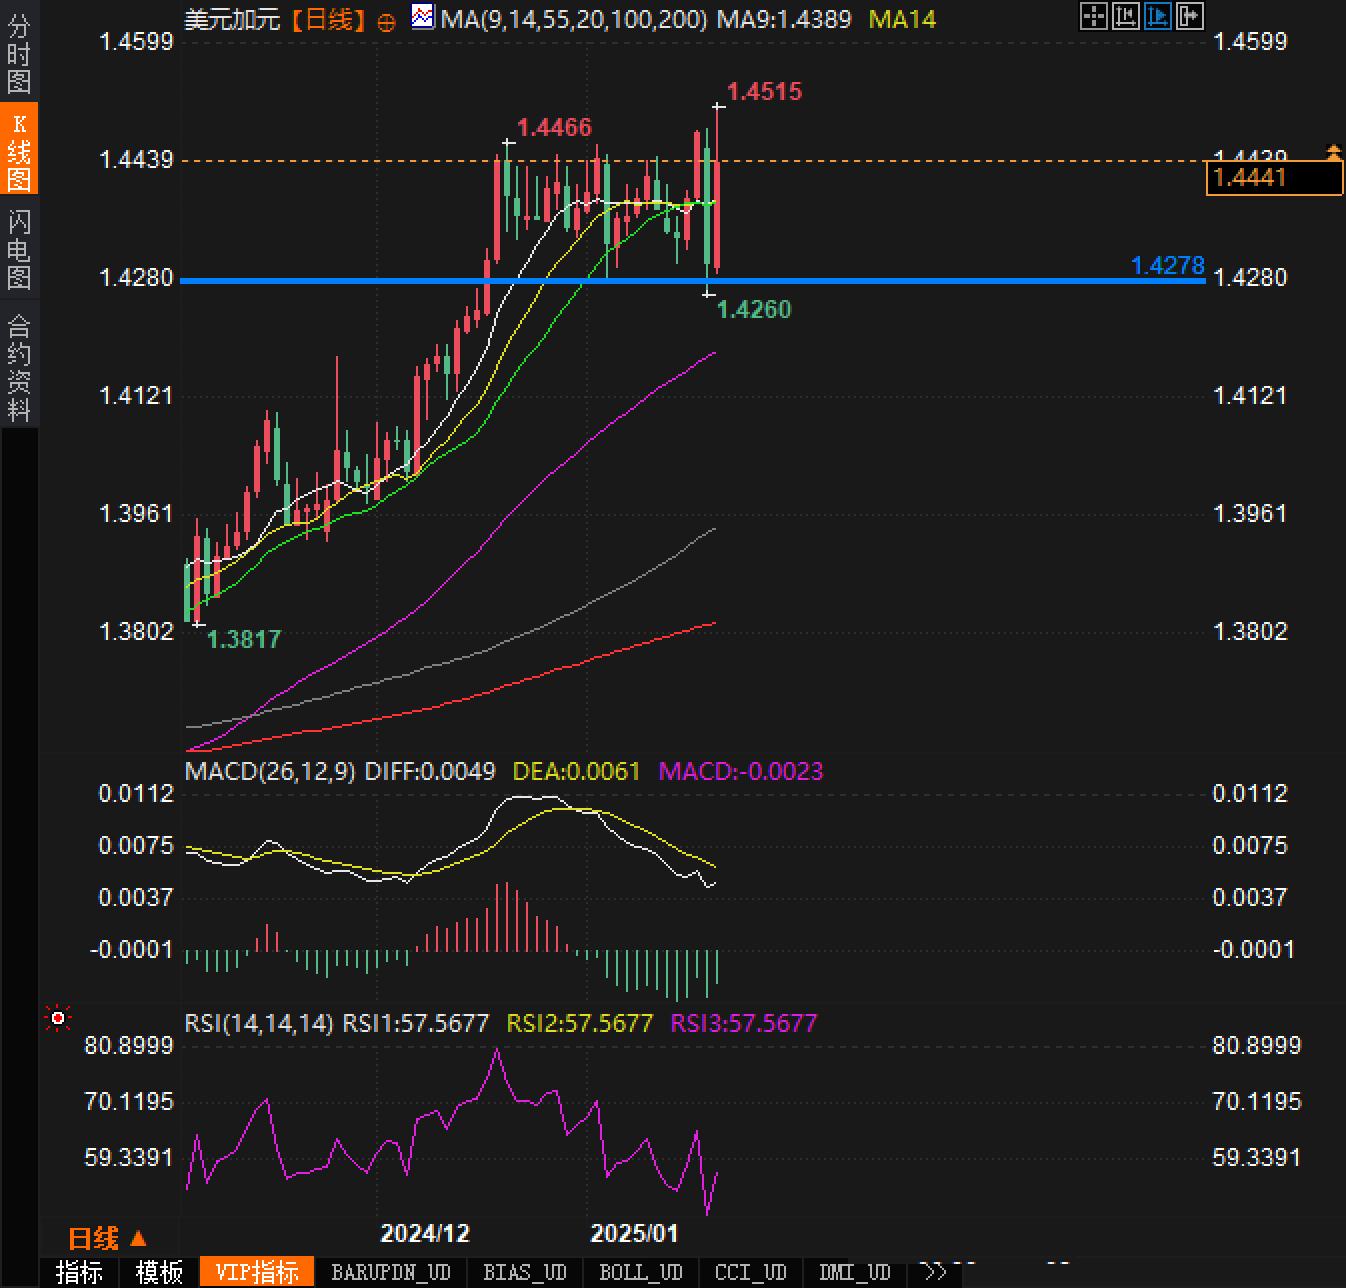Select the K线图 sidebar tab
Viewport: 1346px width, 1288px height.
(x=19, y=151)
